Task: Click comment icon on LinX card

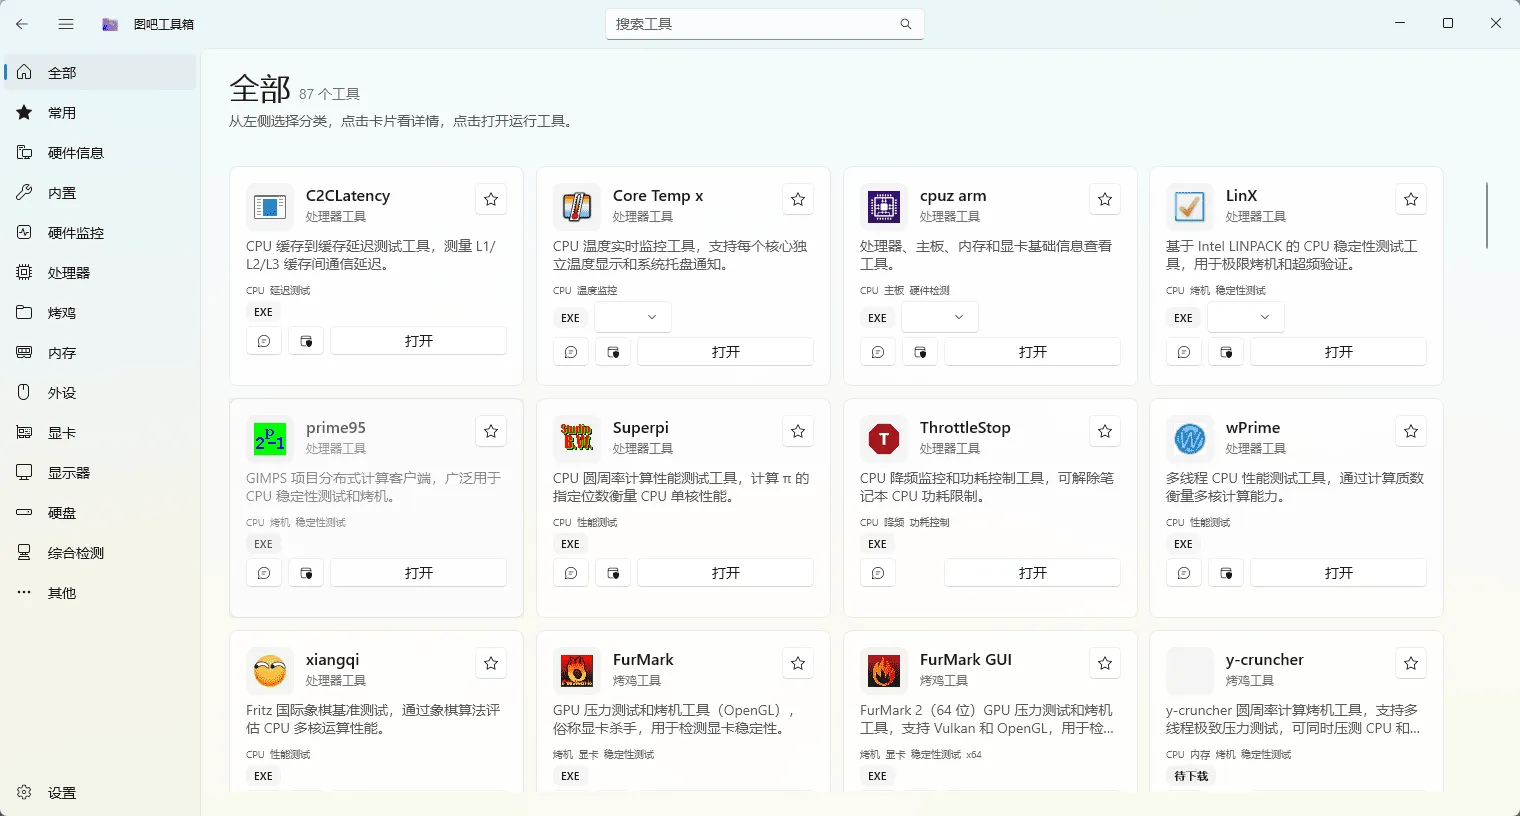Action: point(1184,352)
